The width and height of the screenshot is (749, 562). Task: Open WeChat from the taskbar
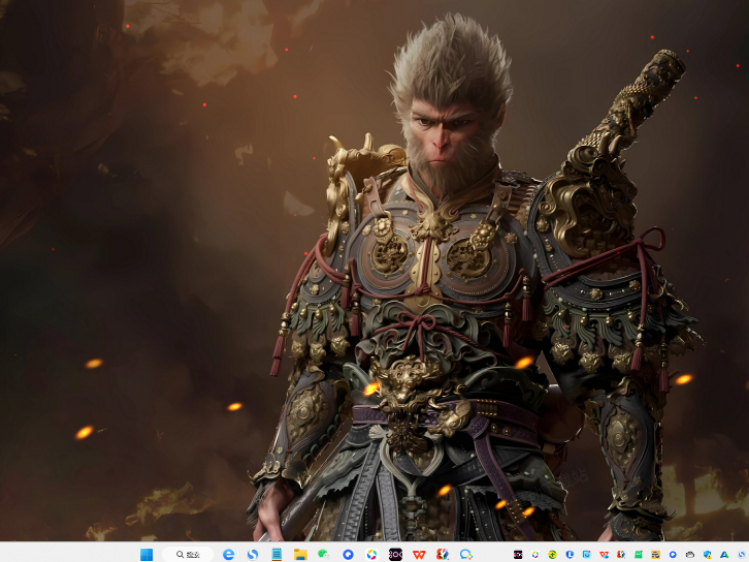click(x=324, y=554)
